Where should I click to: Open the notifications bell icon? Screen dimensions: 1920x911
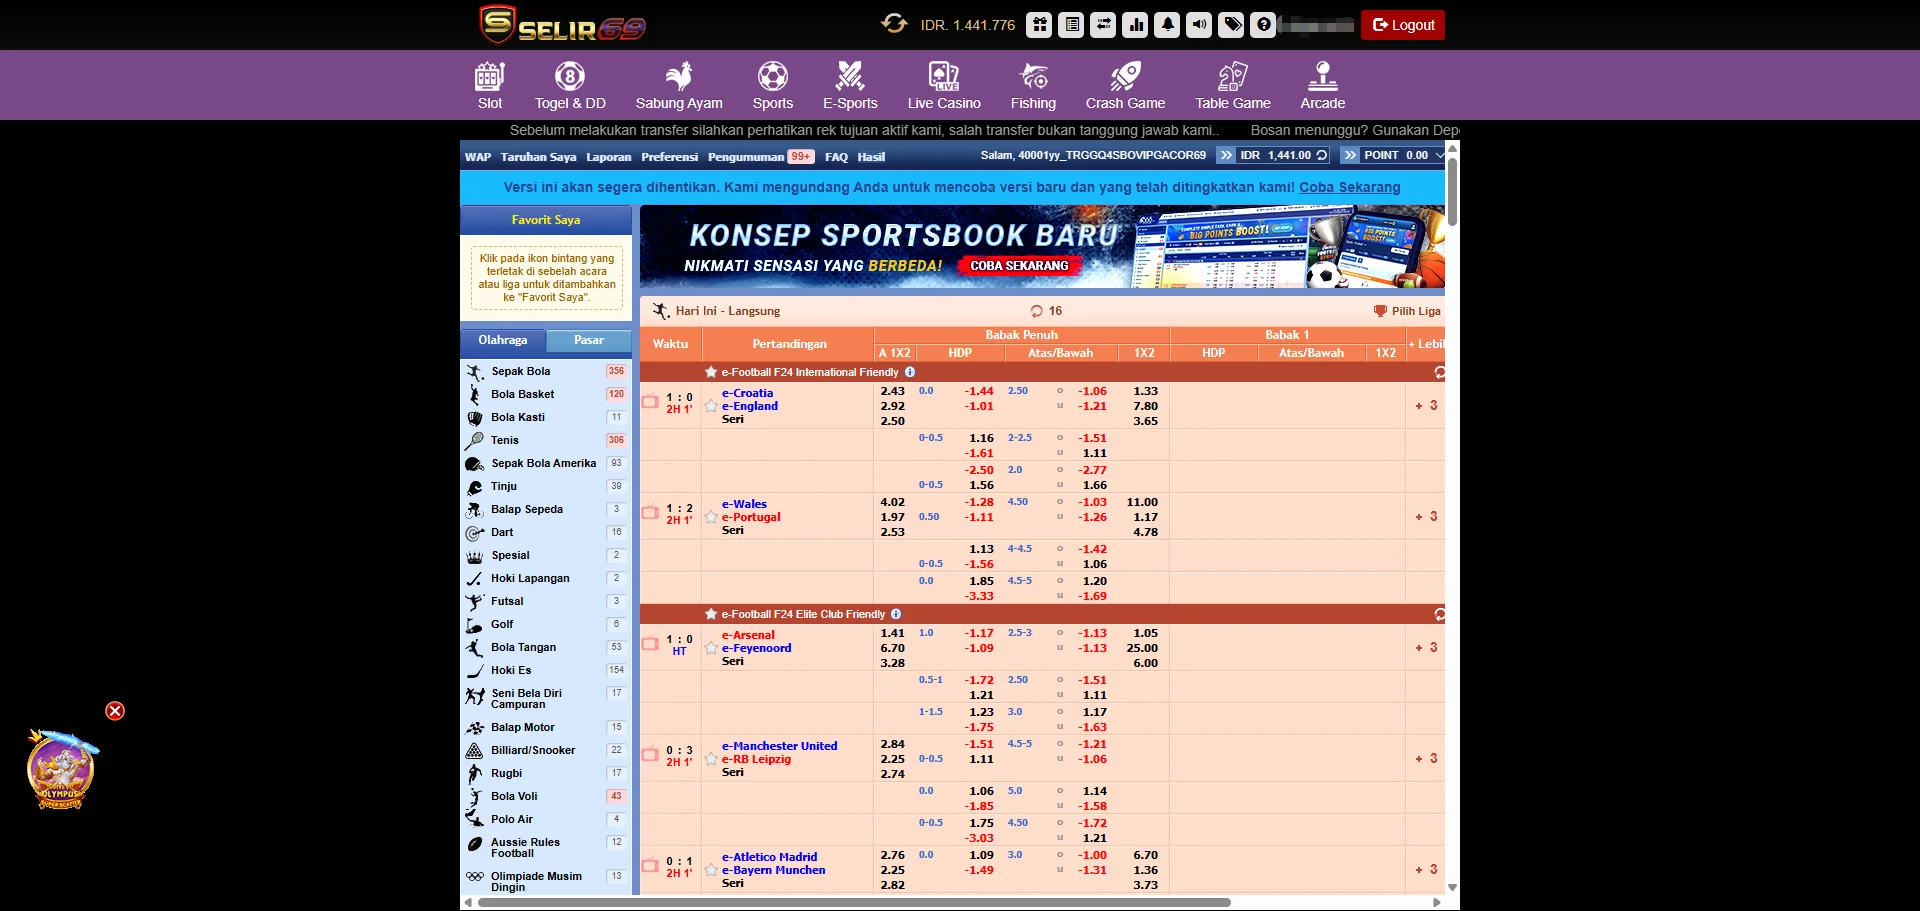pyautogui.click(x=1167, y=24)
